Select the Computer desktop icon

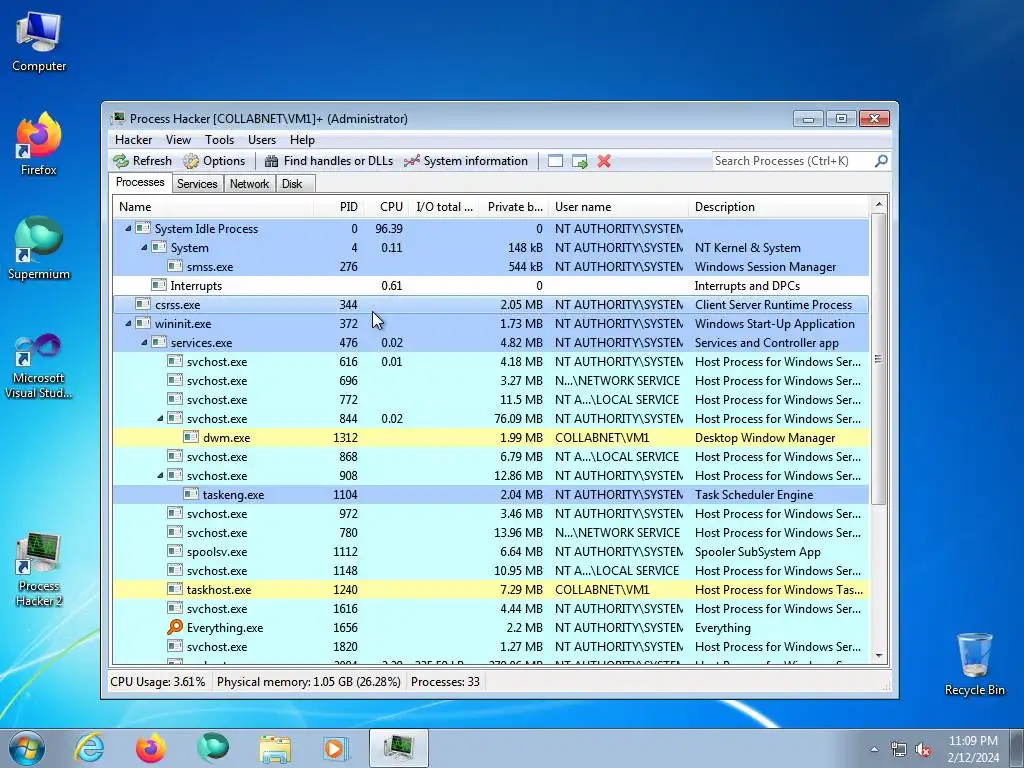coord(39,40)
